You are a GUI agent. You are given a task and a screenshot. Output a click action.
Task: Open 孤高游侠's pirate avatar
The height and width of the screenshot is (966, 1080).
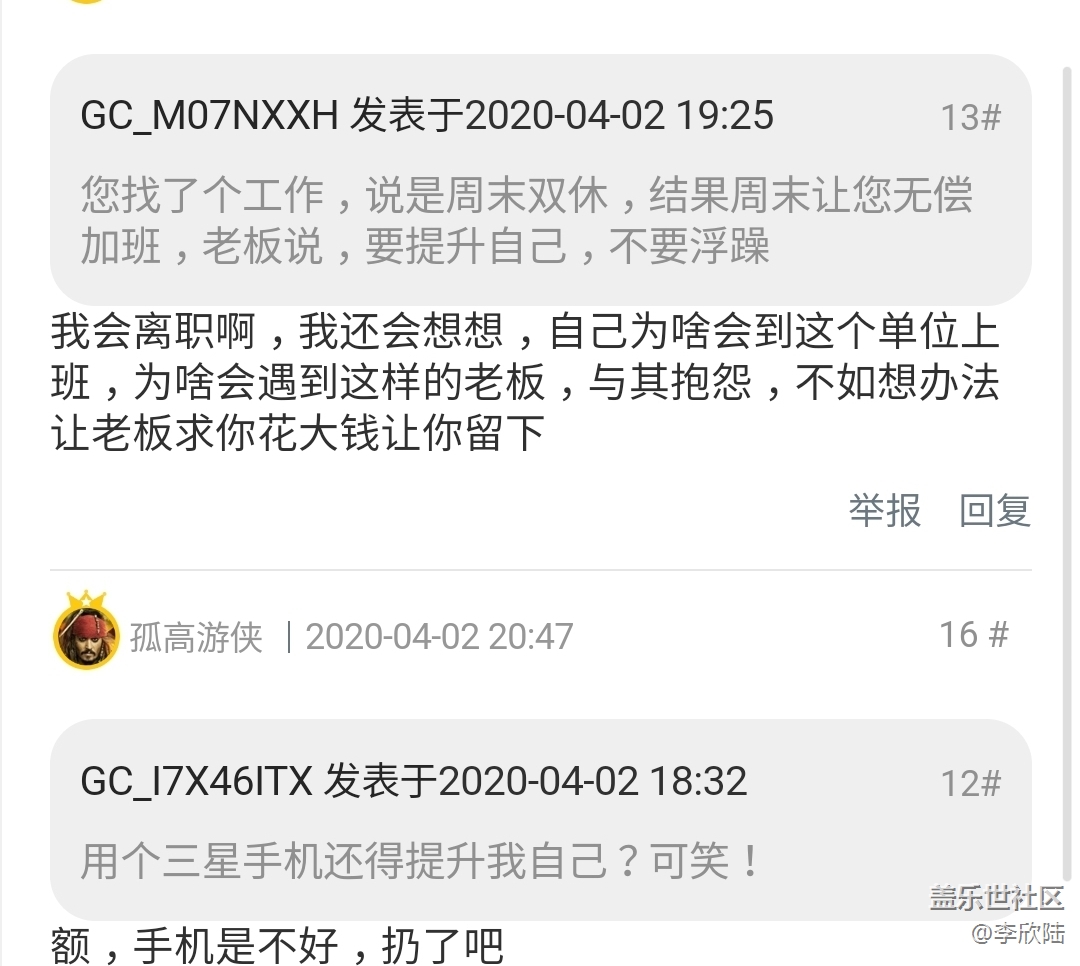86,635
